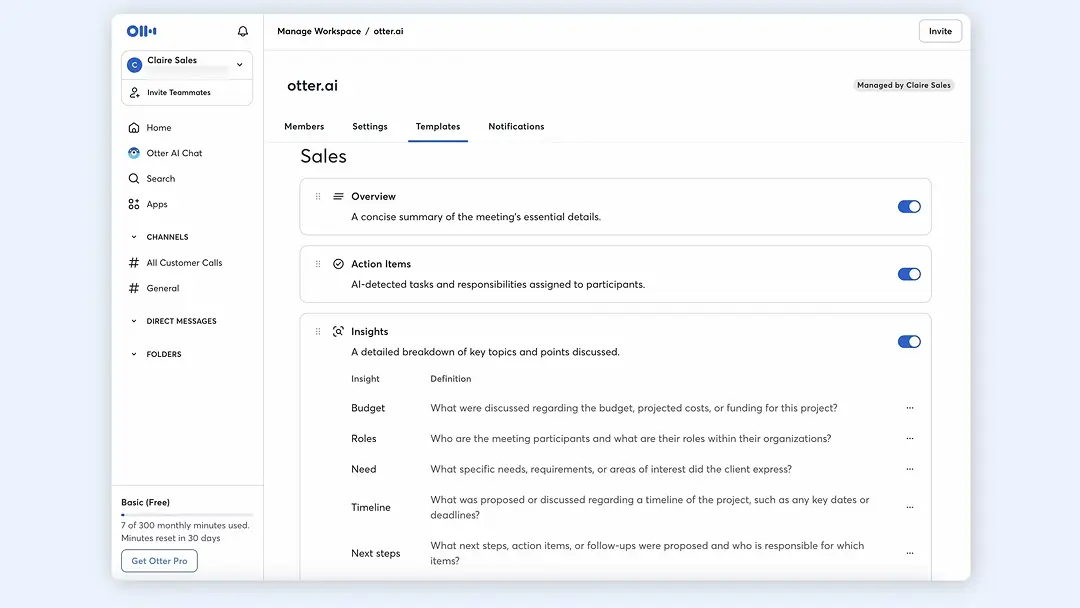Click the Insights section title

click(x=369, y=331)
